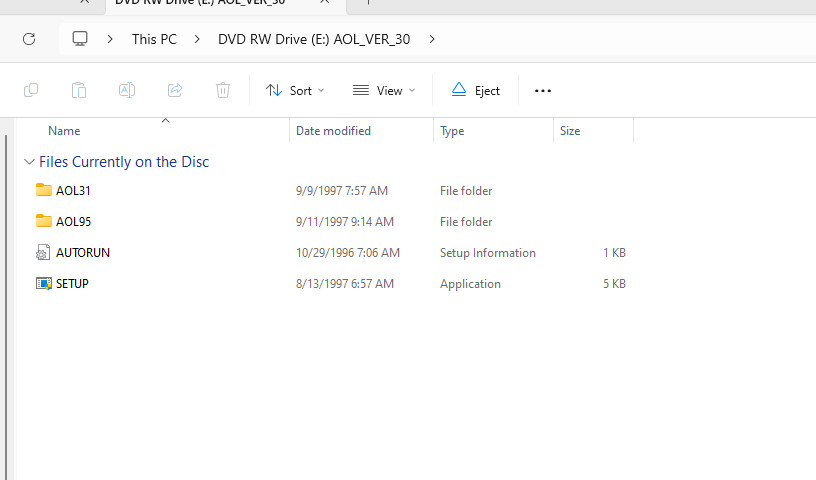
Task: Collapse Files Currently on the Disc group
Action: tap(29, 162)
